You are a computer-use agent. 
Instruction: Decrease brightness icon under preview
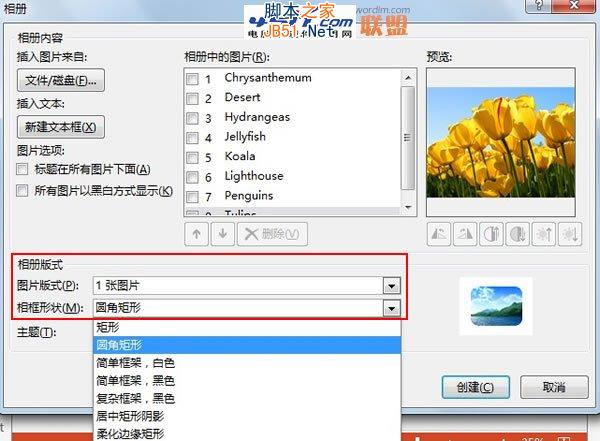[570, 234]
